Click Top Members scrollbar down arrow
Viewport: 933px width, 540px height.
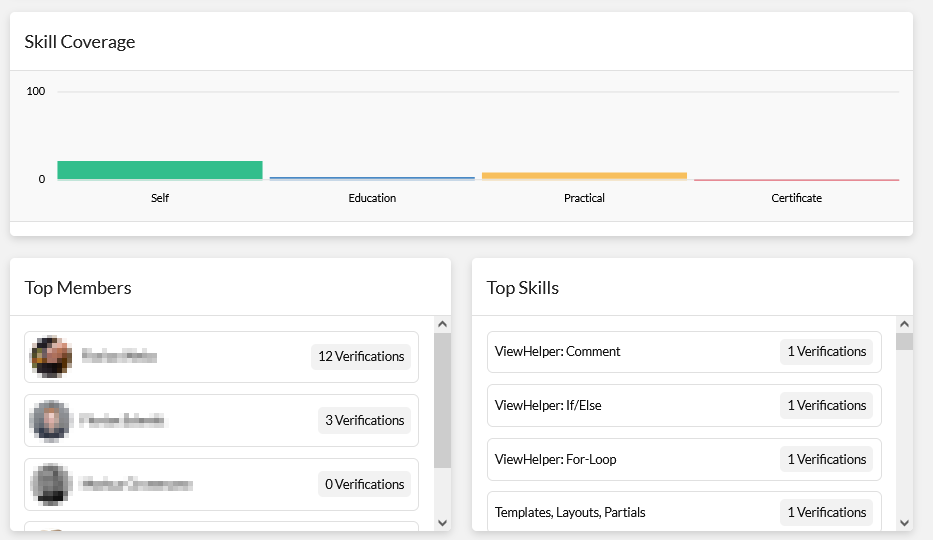click(442, 523)
